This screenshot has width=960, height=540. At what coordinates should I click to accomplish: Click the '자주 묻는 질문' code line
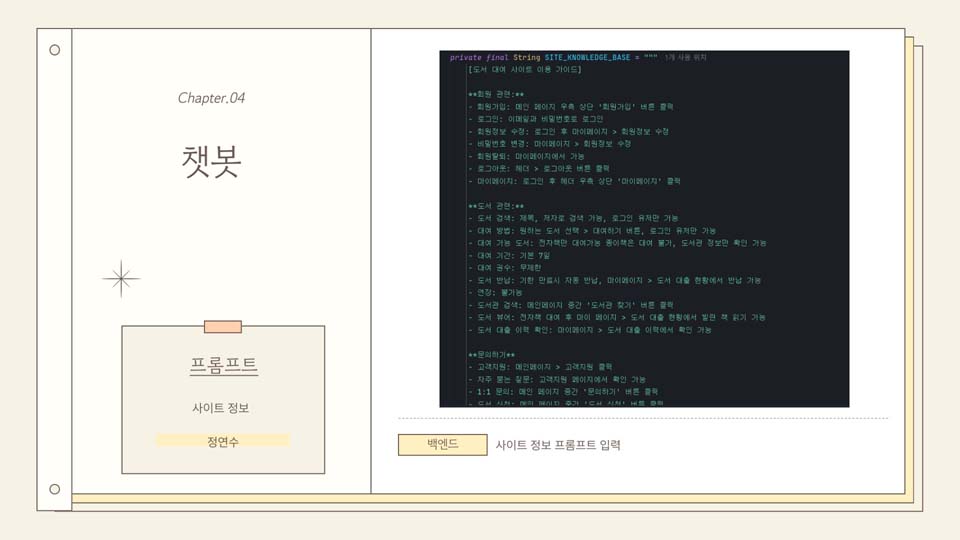click(557, 380)
